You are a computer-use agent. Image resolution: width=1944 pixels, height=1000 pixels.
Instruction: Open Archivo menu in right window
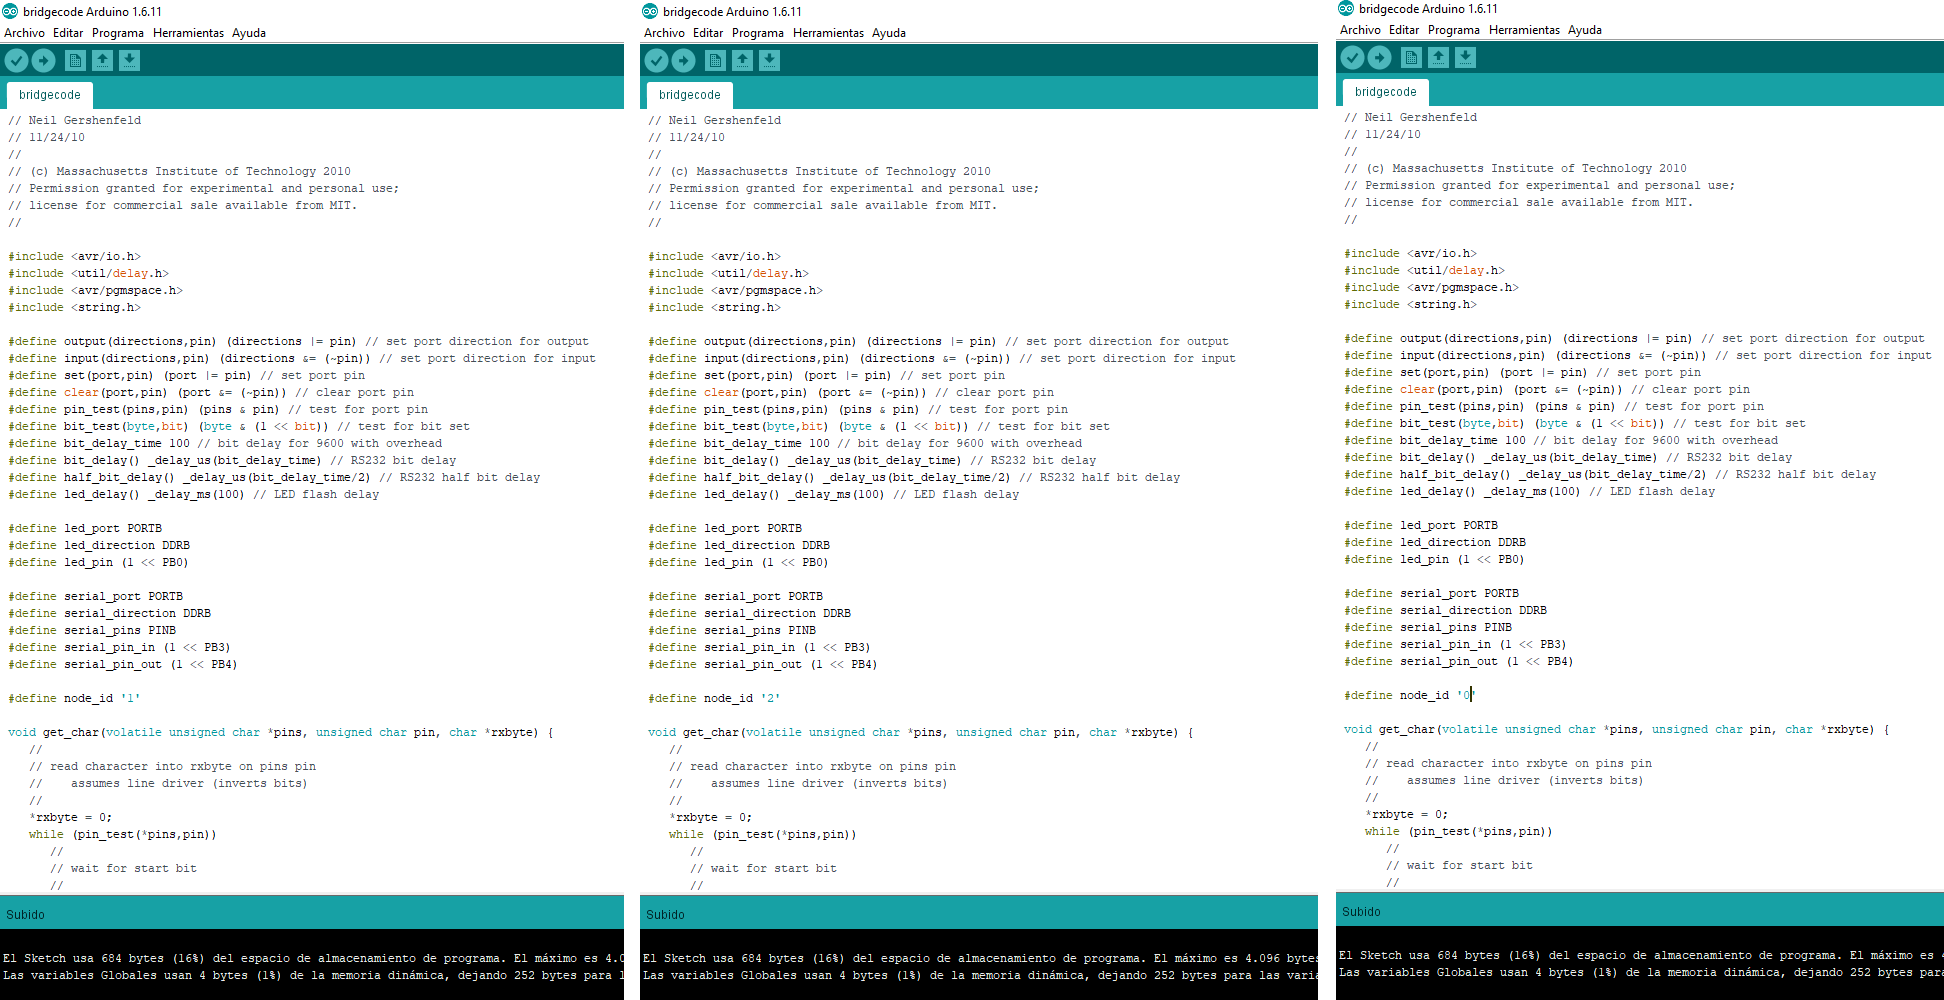pyautogui.click(x=1360, y=30)
